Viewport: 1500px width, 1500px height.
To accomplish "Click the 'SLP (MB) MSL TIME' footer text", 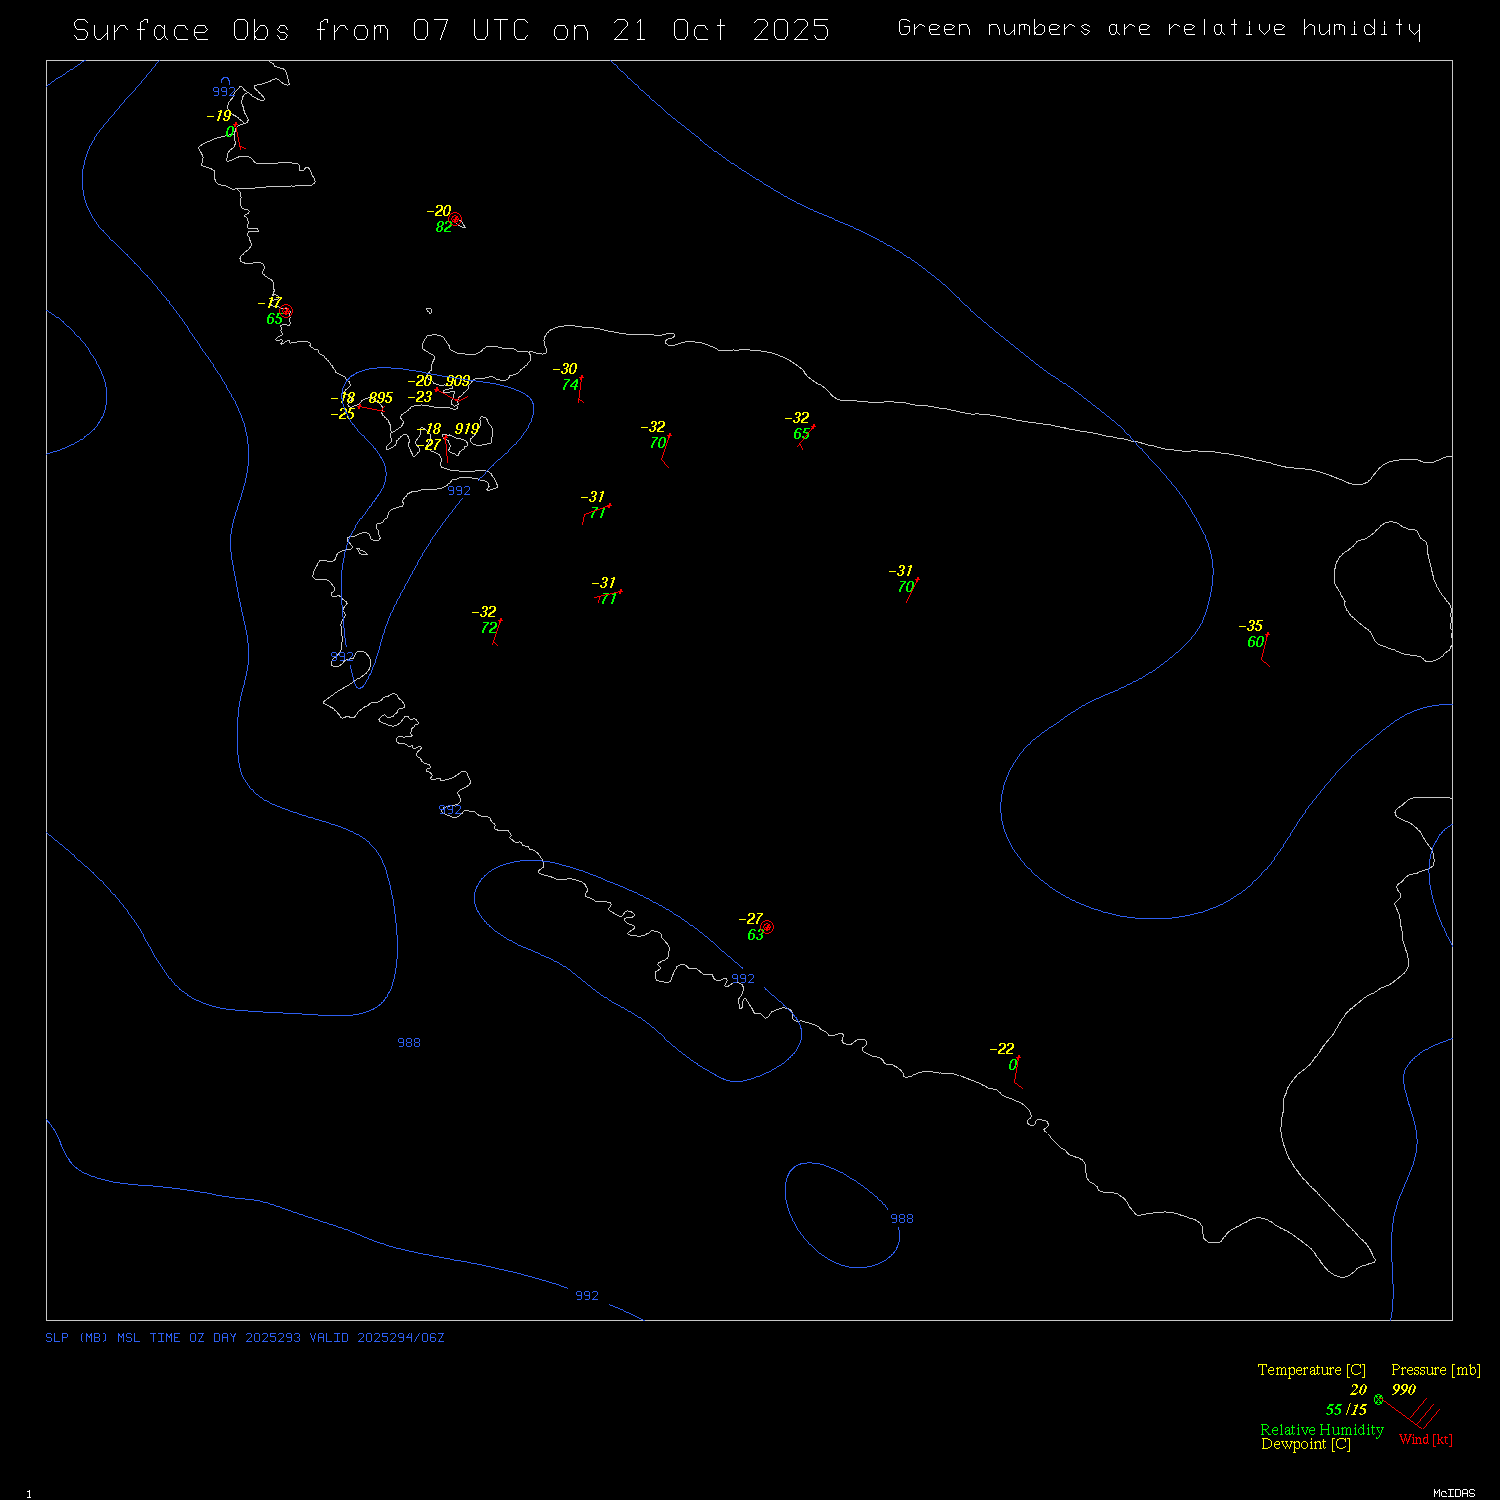I will click(244, 1337).
